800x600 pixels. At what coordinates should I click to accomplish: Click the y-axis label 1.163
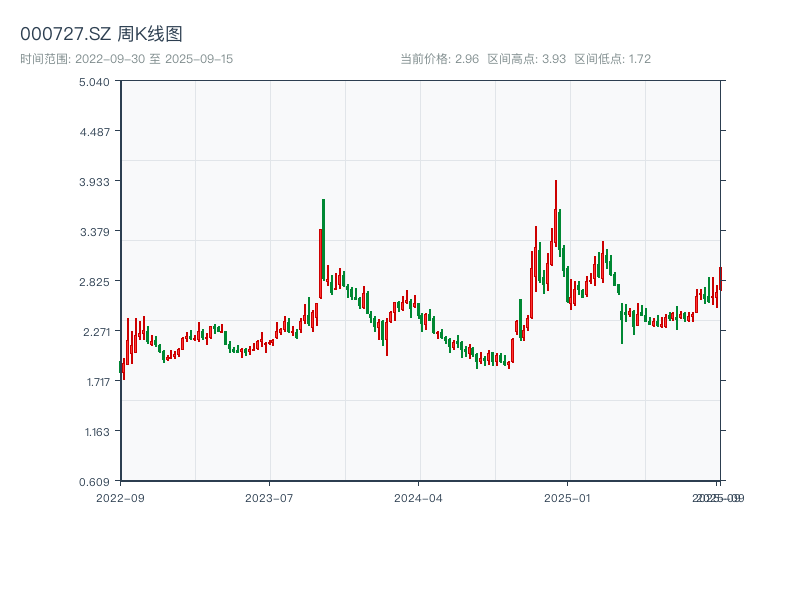click(97, 432)
